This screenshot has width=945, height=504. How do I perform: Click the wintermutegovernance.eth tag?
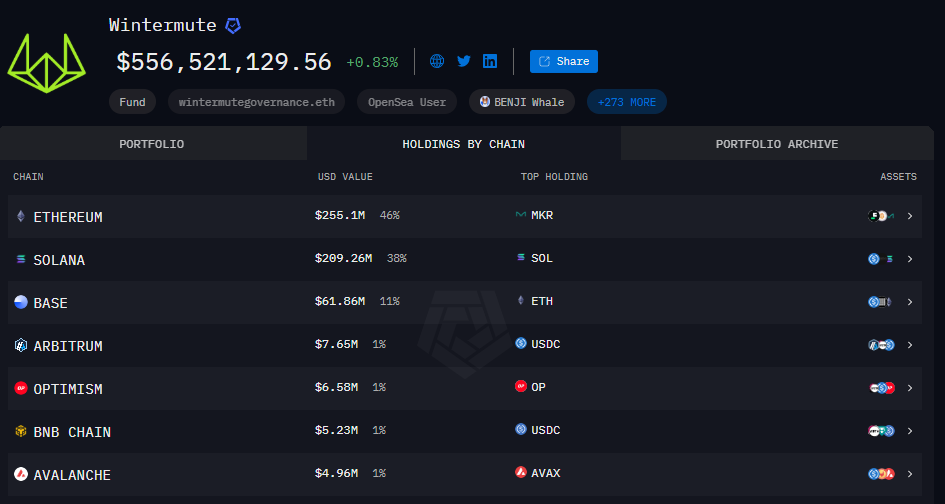point(256,102)
